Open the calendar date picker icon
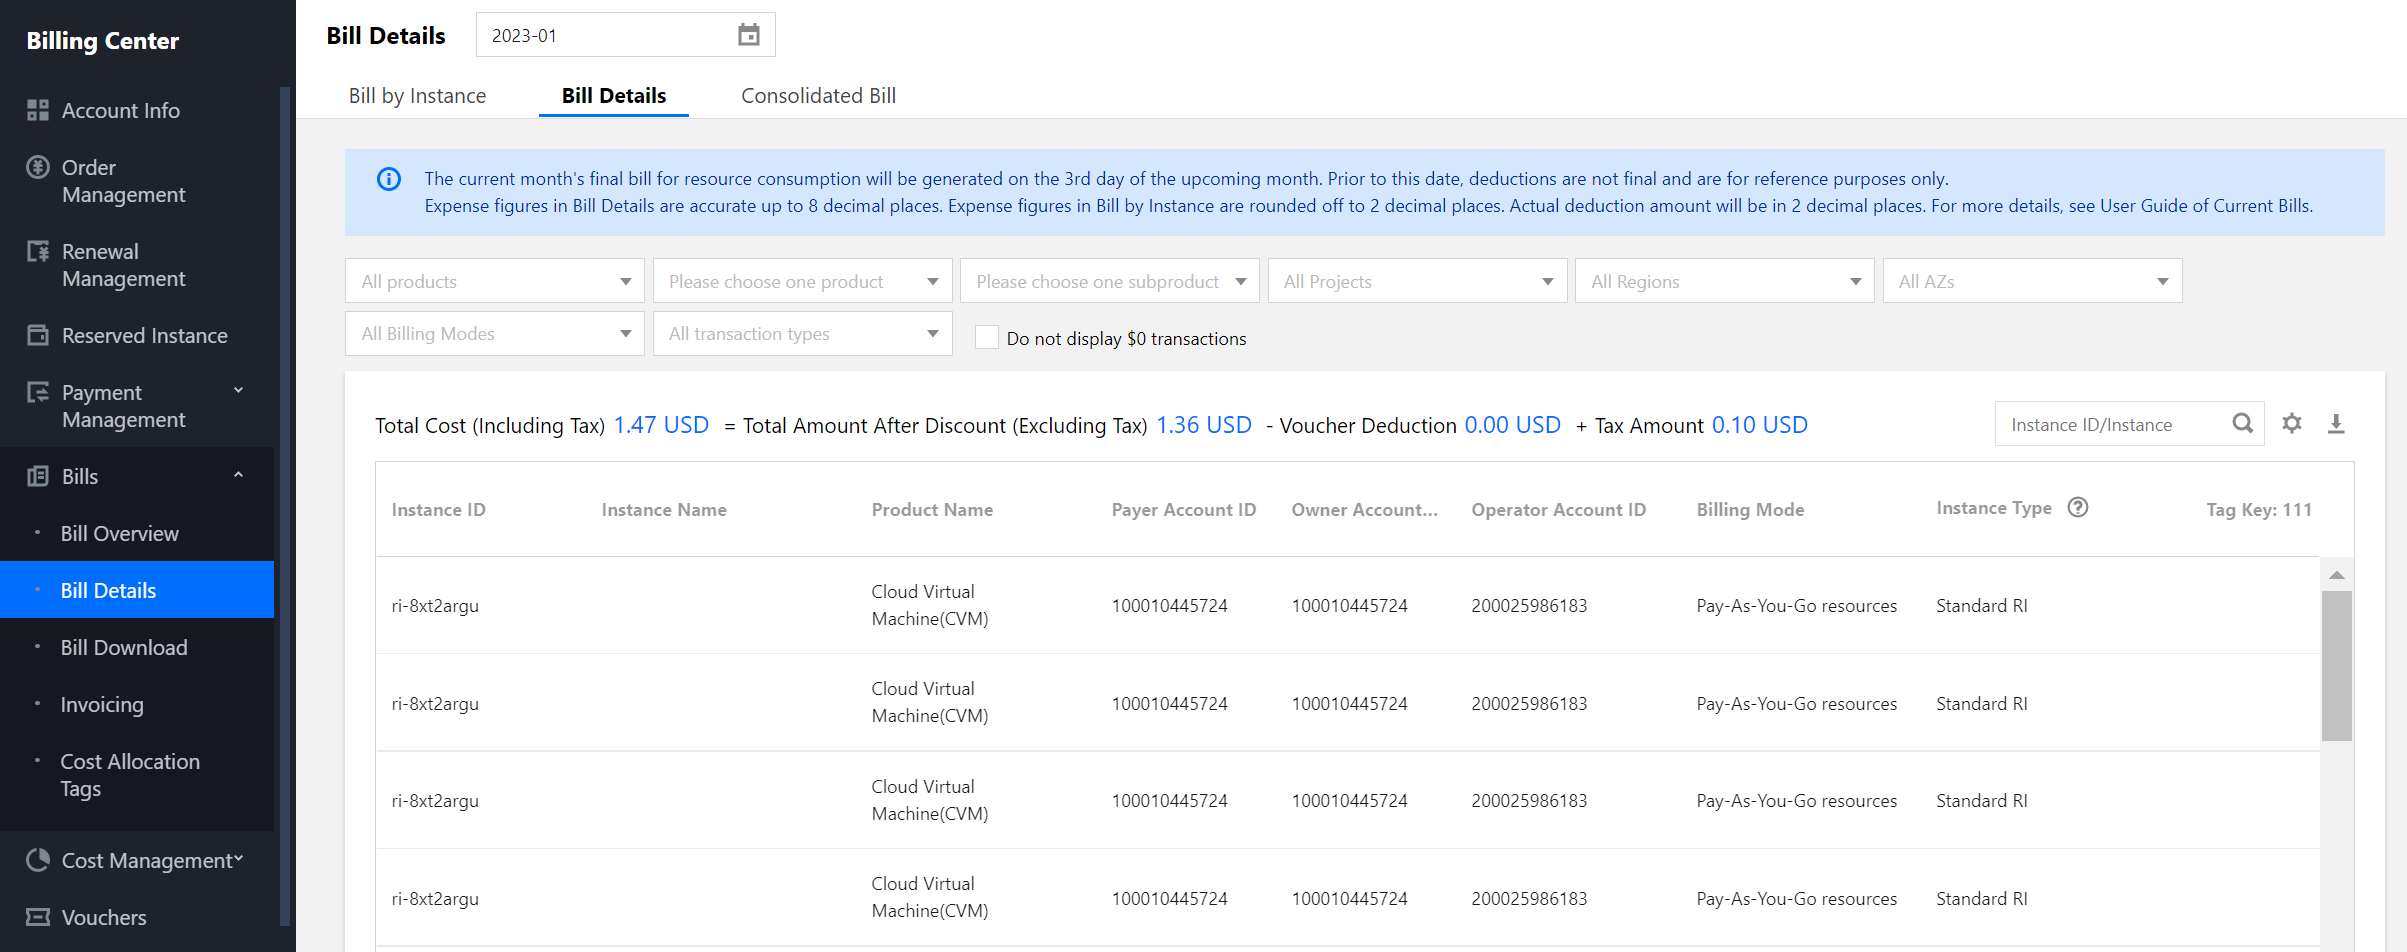The height and width of the screenshot is (952, 2407). pyautogui.click(x=748, y=35)
